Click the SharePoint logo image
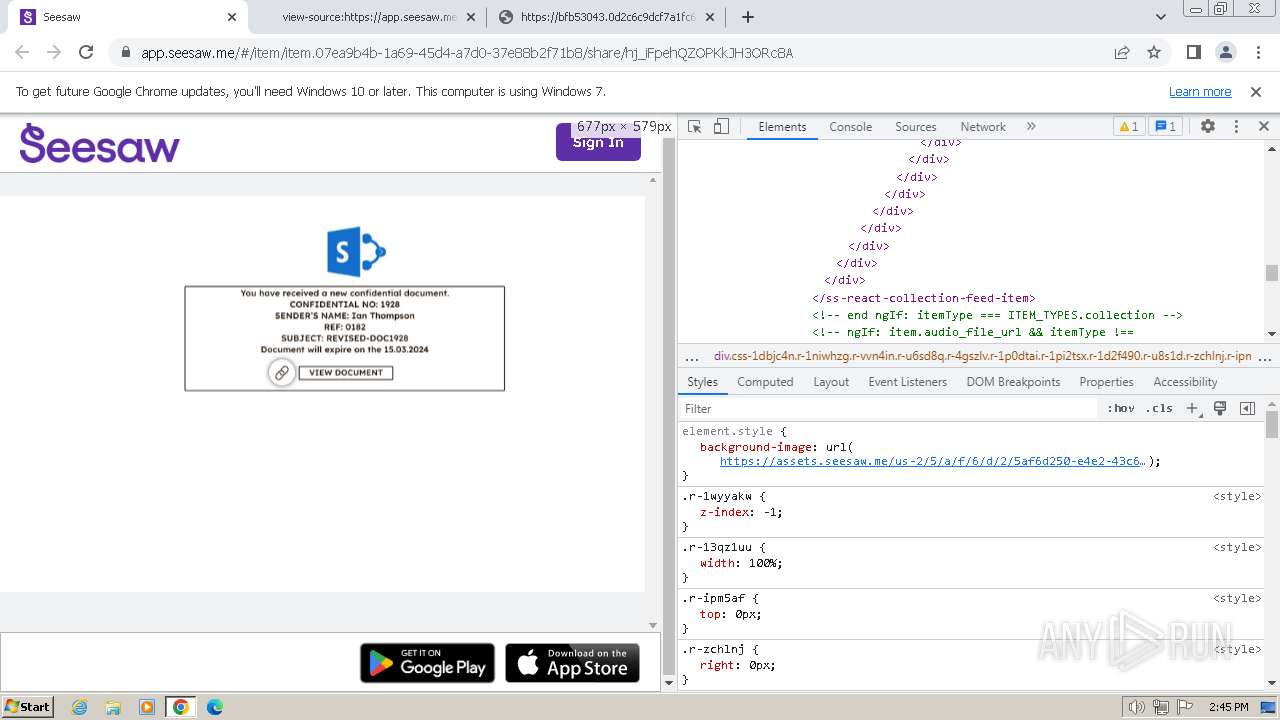1280x720 pixels. coord(356,252)
